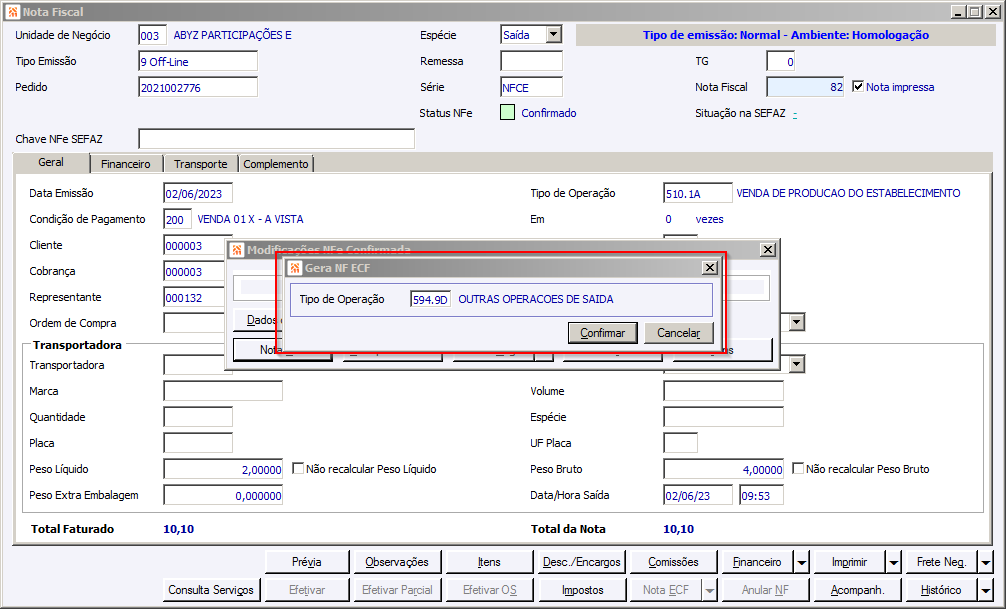Enable Não recalcular Peso Líquido checkbox
Viewport: 1006px width, 609px height.
[x=298, y=469]
